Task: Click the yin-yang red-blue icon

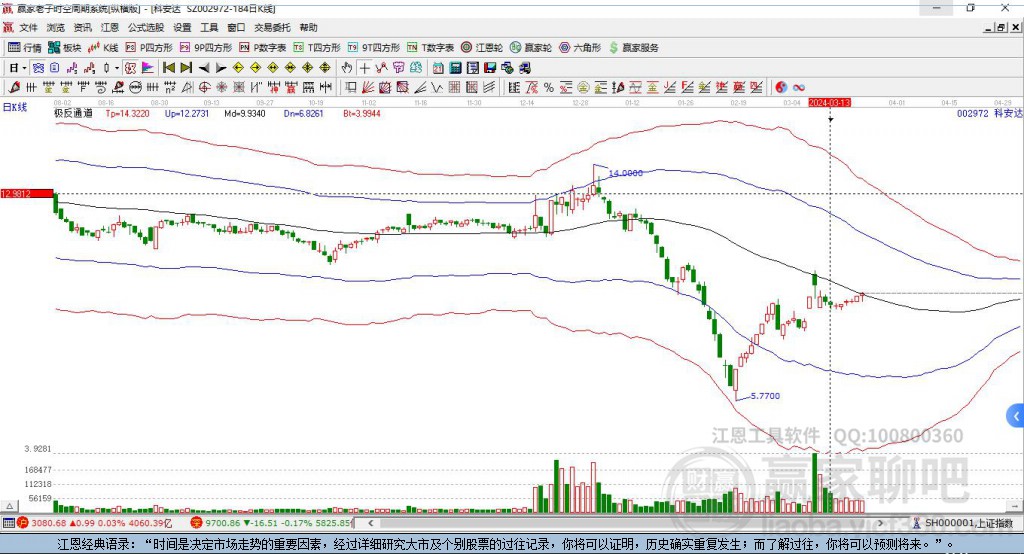Action: click(x=780, y=88)
